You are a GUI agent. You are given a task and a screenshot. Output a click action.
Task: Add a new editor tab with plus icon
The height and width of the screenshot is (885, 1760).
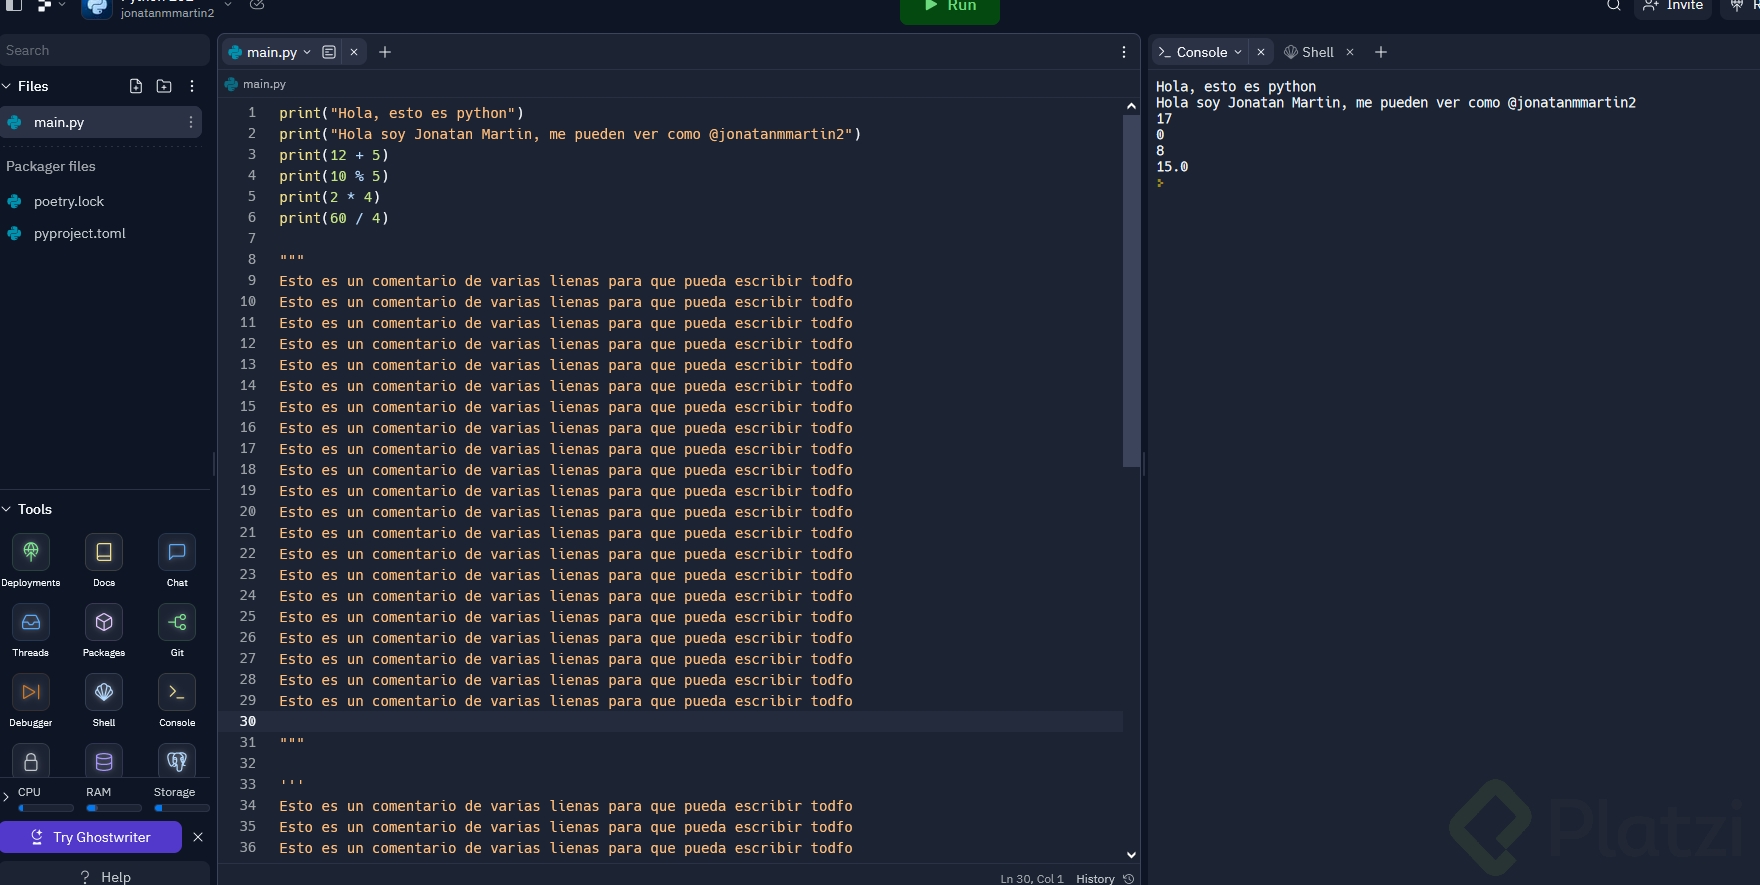pos(385,52)
